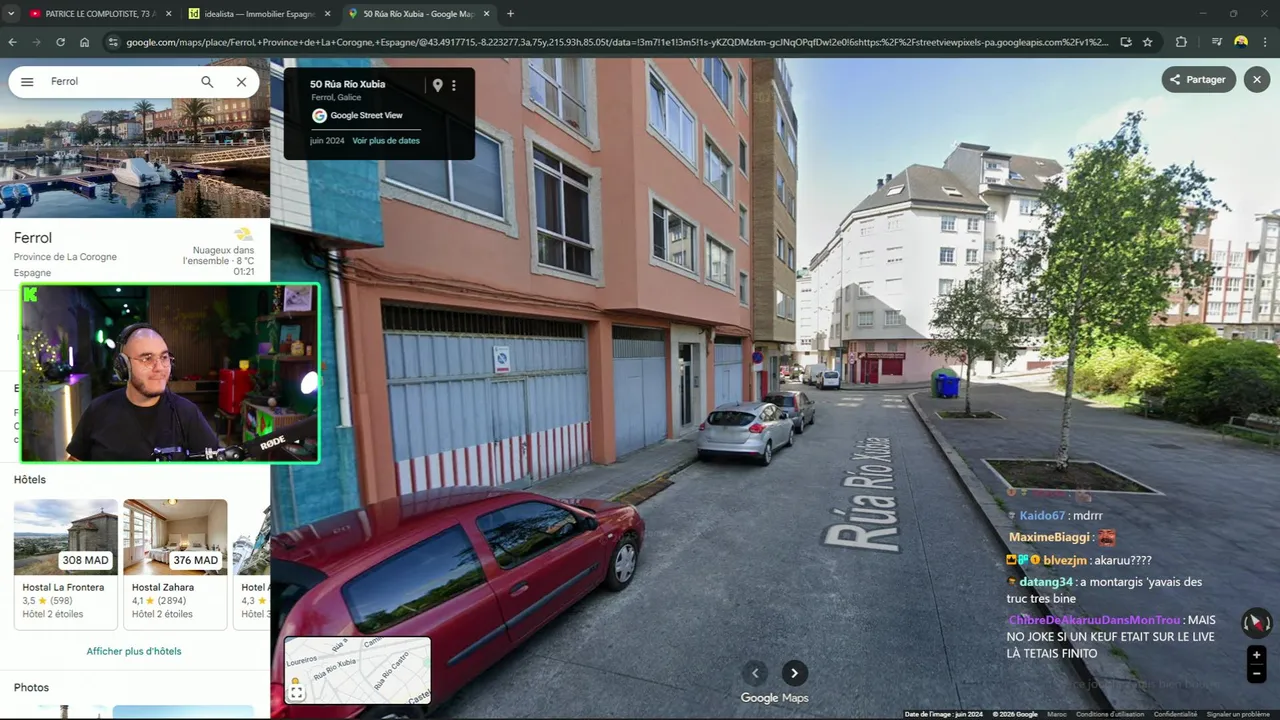Click Province de La Corogne text
The width and height of the screenshot is (1280, 720).
click(x=65, y=257)
